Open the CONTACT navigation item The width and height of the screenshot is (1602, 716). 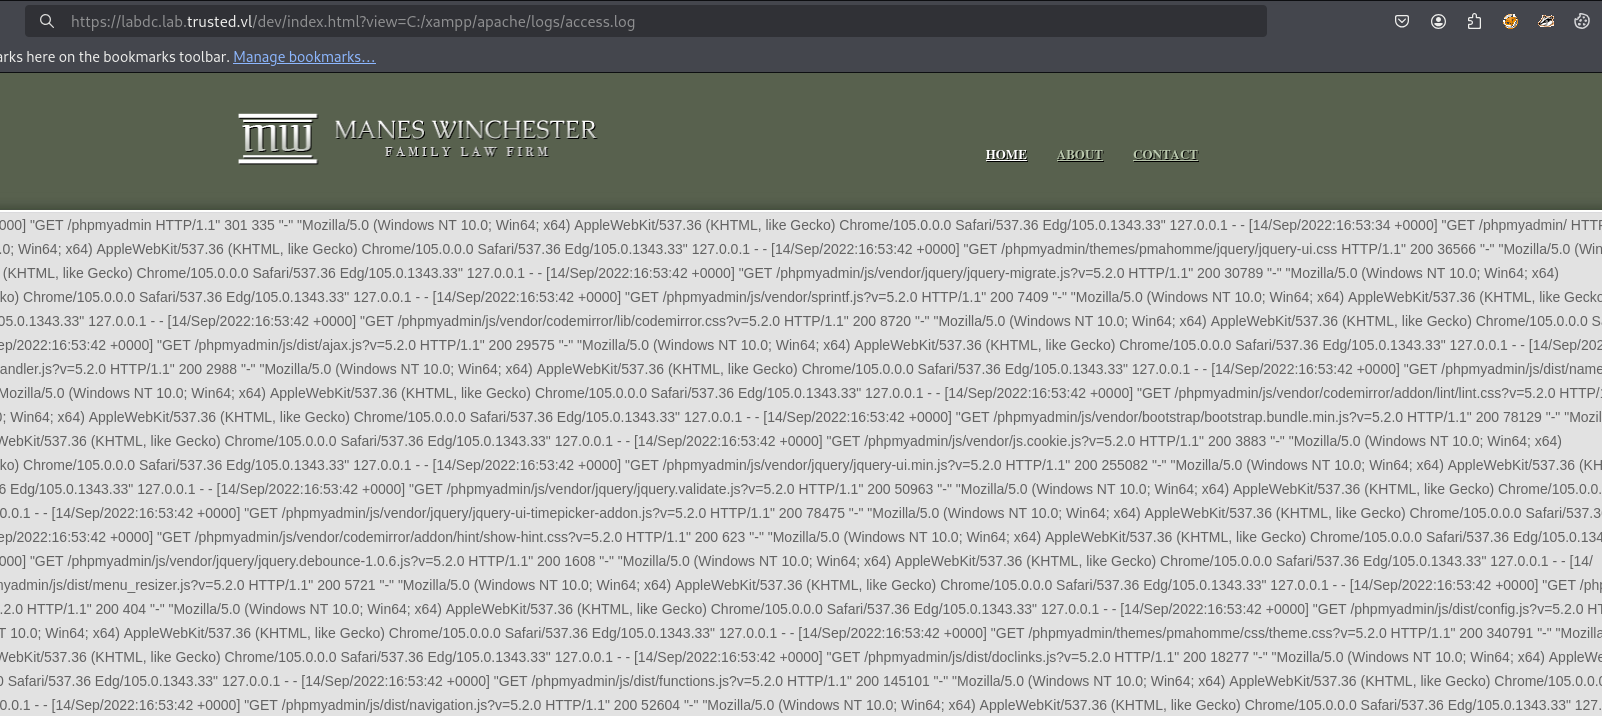tap(1165, 155)
